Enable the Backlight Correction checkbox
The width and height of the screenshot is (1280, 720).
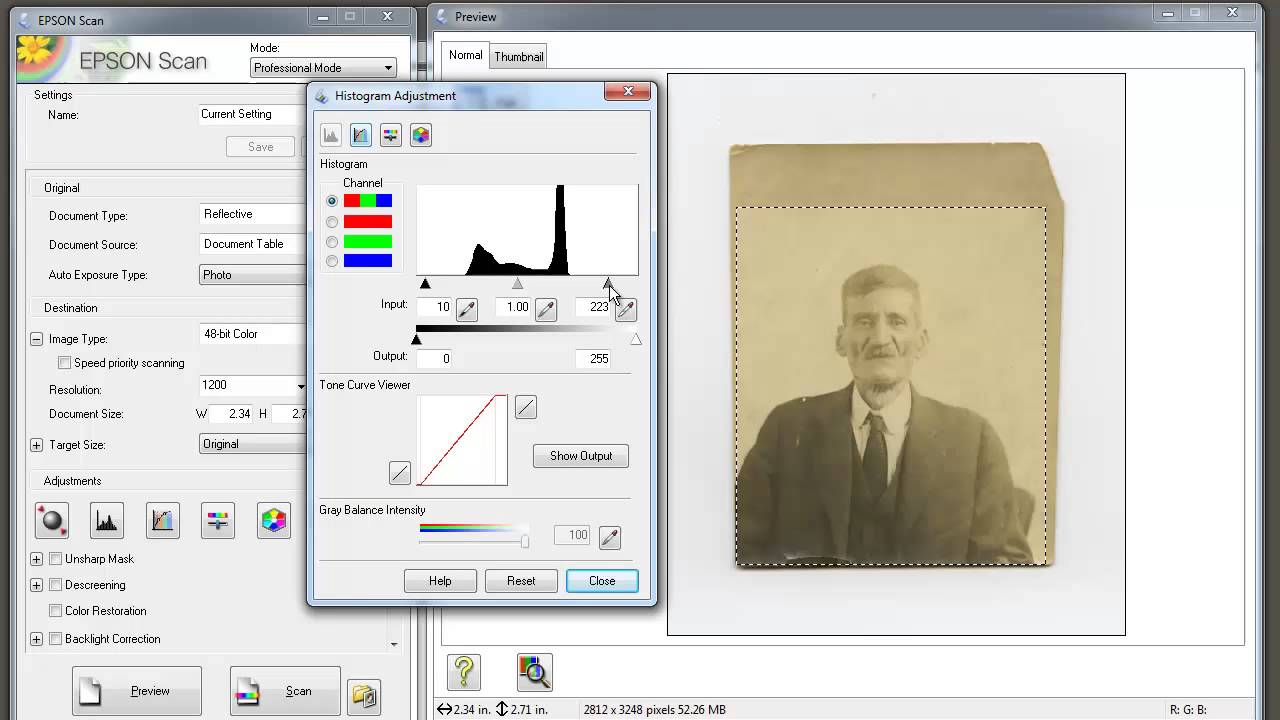(56, 639)
